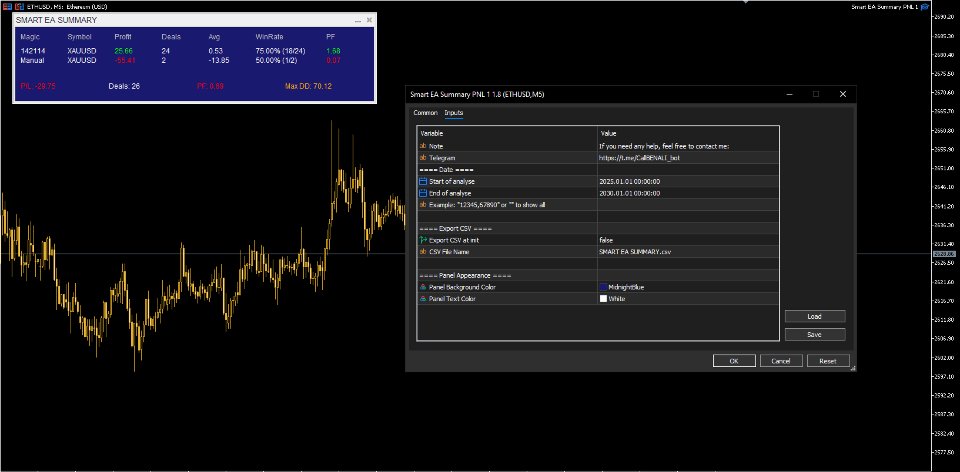Click the Note value text

[x=664, y=146]
